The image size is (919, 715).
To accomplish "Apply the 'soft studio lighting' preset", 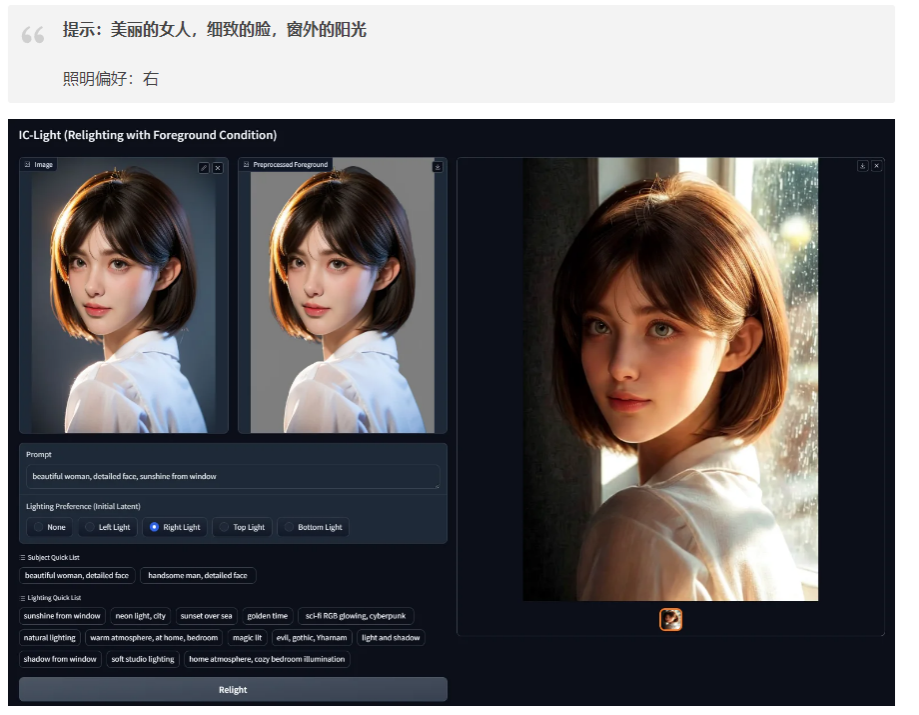I will (142, 660).
